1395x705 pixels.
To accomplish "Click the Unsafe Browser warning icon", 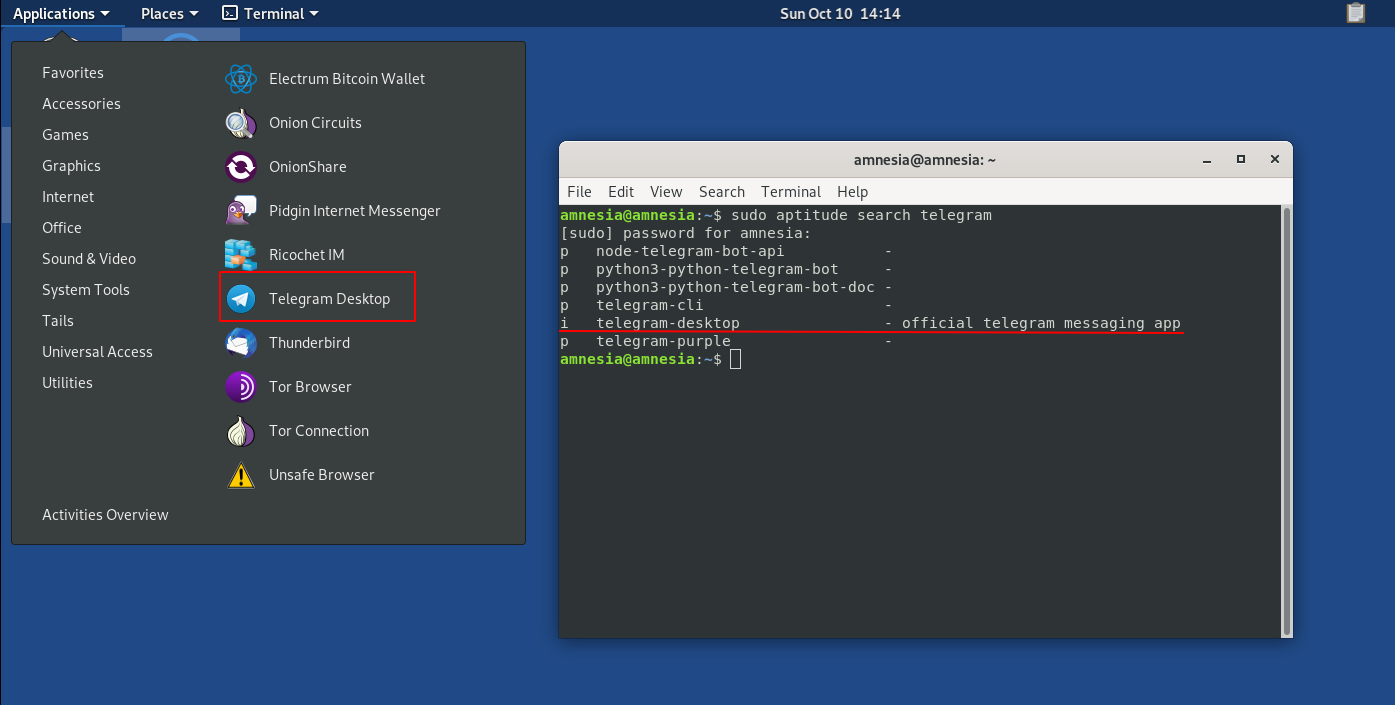I will (x=241, y=475).
